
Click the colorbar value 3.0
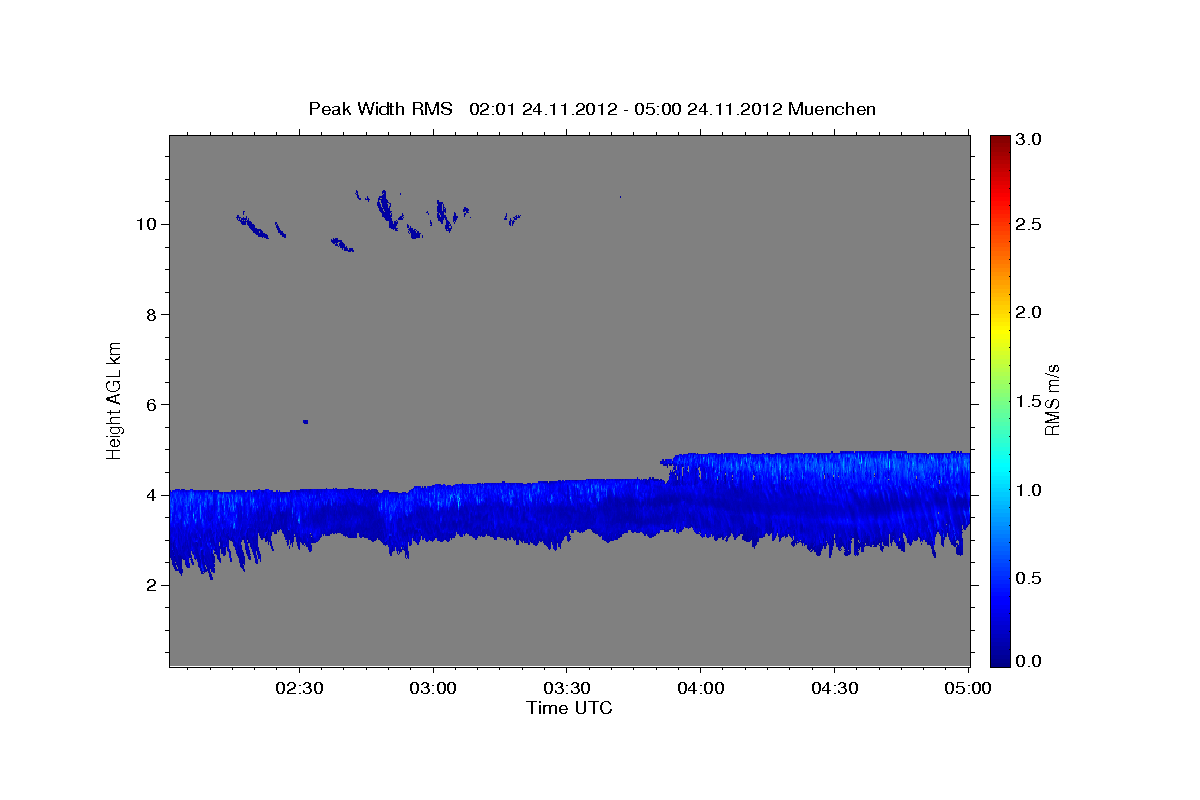1029,140
